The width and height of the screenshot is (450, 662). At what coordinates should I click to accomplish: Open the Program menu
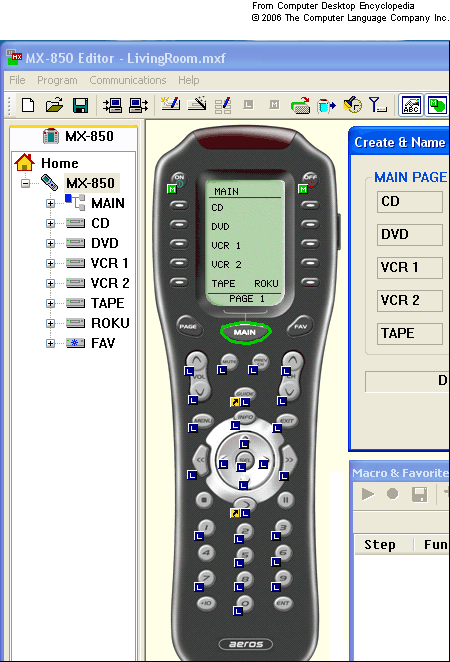tap(57, 80)
